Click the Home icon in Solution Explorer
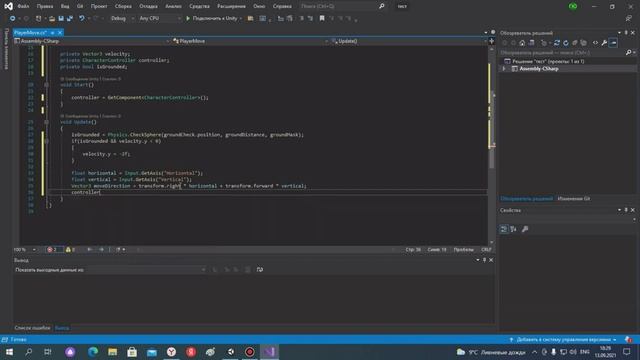640x360 pixels. 522,43
